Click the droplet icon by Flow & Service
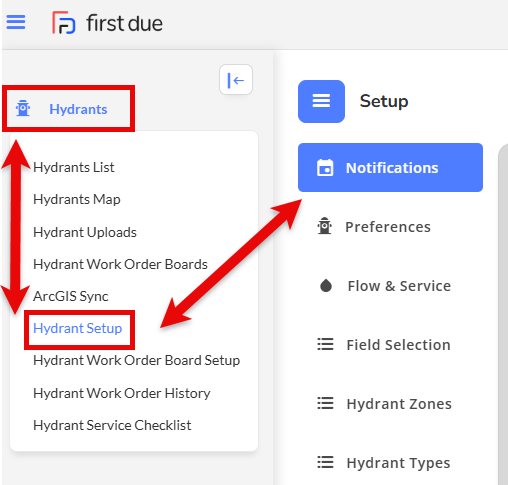508x485 pixels. 326,286
